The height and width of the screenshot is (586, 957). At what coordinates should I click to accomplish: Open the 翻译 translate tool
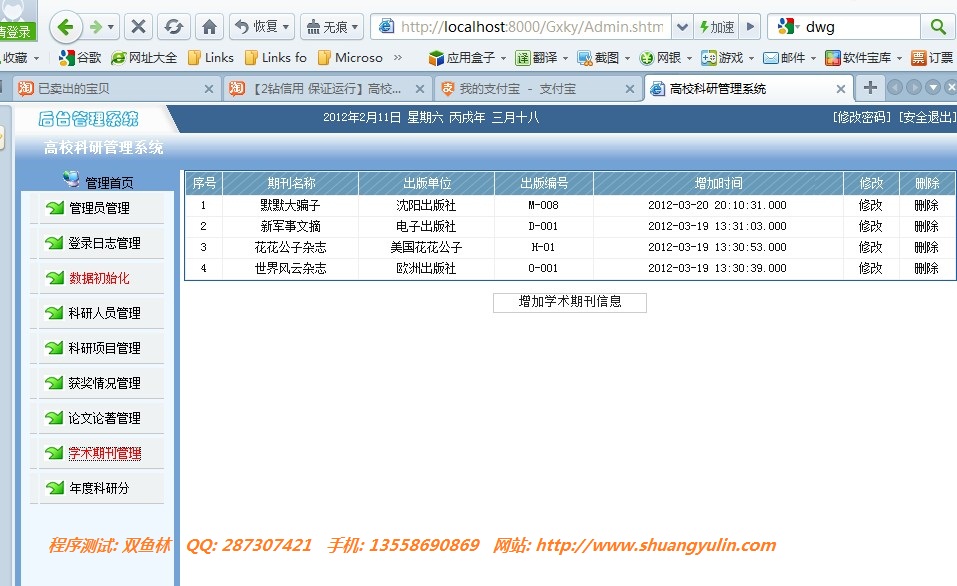[x=541, y=58]
